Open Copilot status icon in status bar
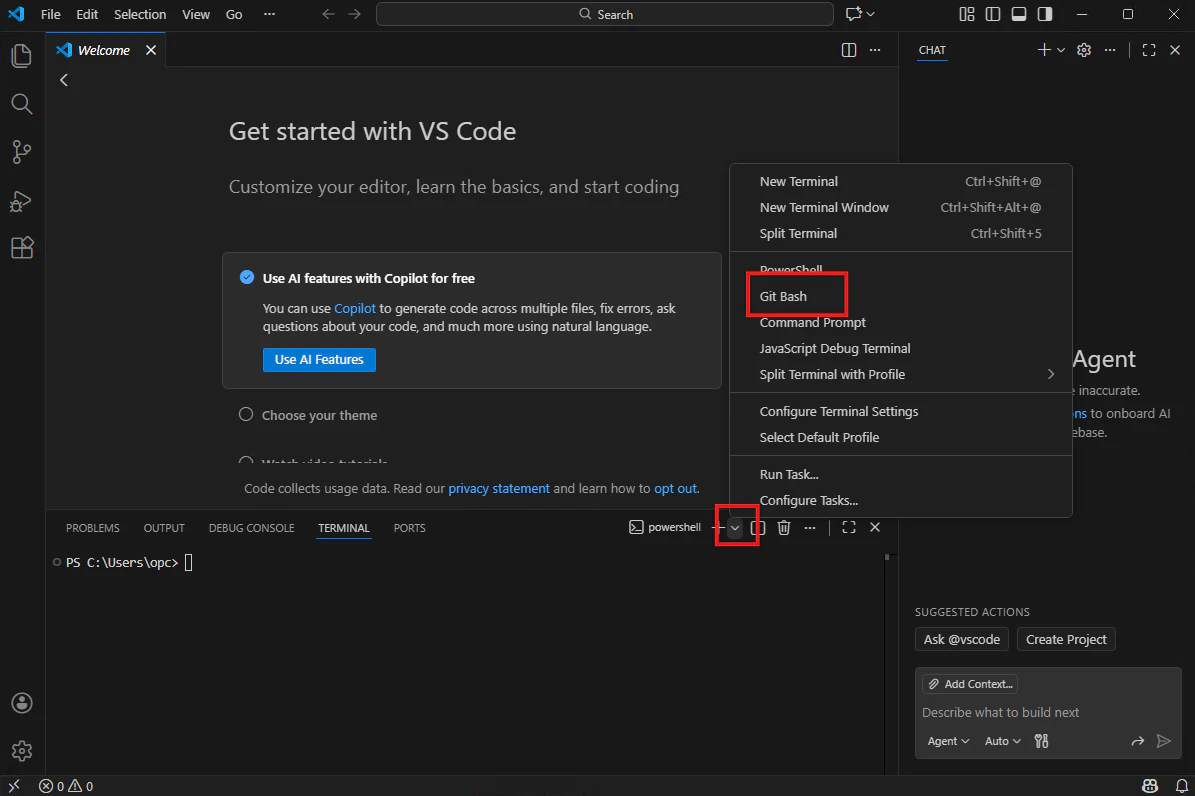 pos(1149,786)
